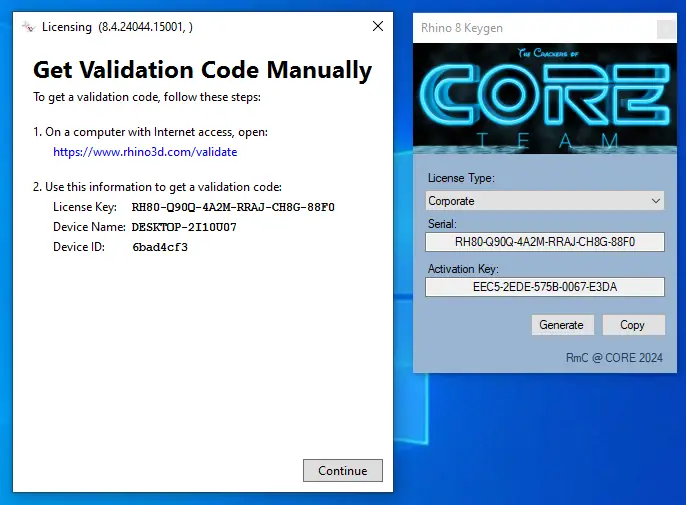Open the rhino3d.com/validate link
686x505 pixels.
(x=145, y=152)
